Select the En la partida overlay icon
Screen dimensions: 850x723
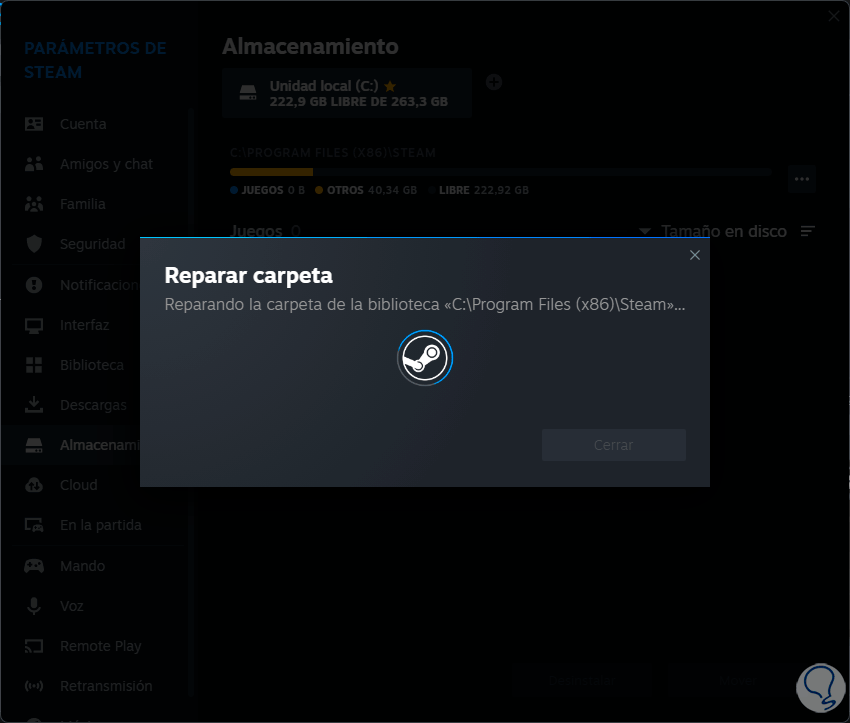34,525
